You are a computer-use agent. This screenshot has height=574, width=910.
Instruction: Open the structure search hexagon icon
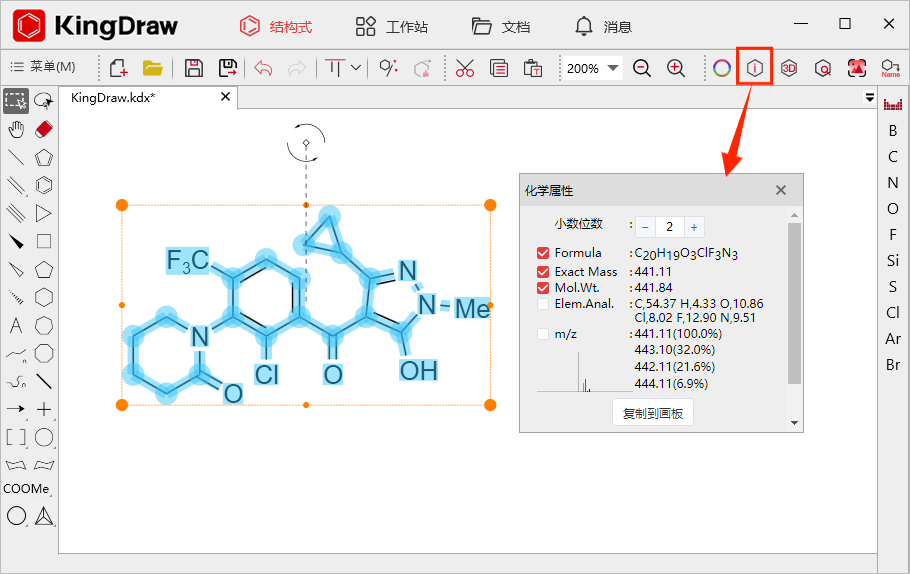tap(822, 68)
